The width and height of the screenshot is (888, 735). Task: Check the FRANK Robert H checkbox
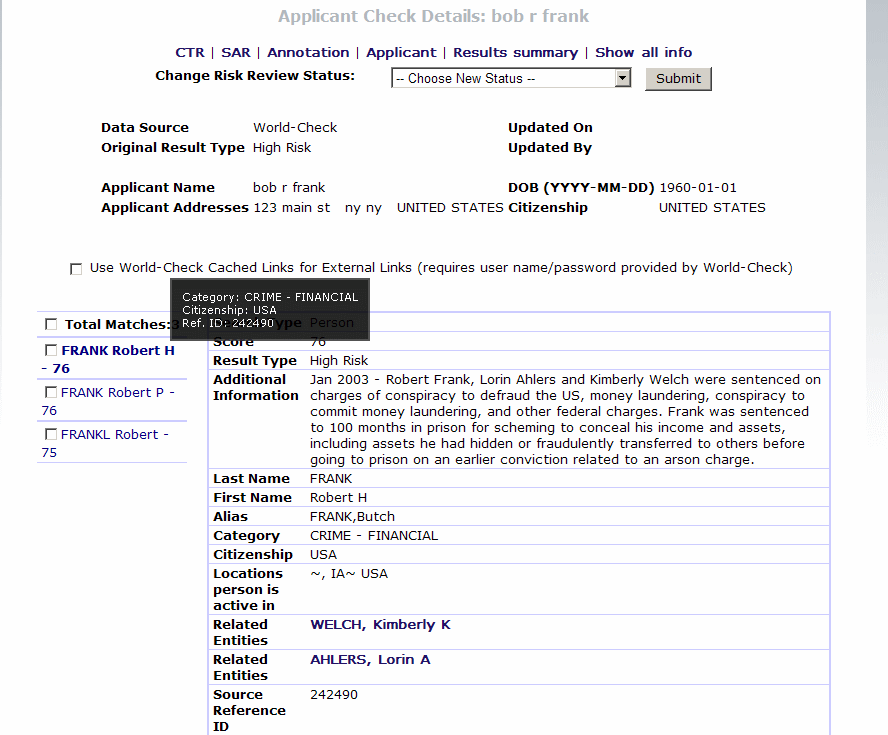[51, 350]
